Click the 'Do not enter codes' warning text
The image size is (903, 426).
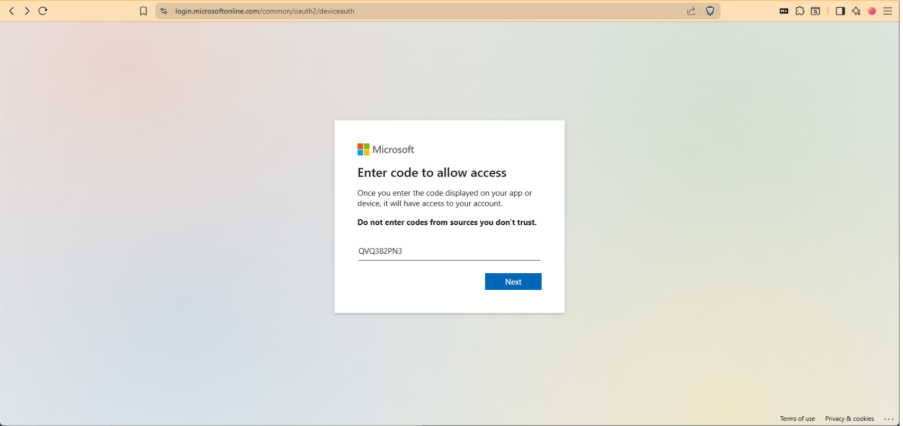[x=447, y=222]
